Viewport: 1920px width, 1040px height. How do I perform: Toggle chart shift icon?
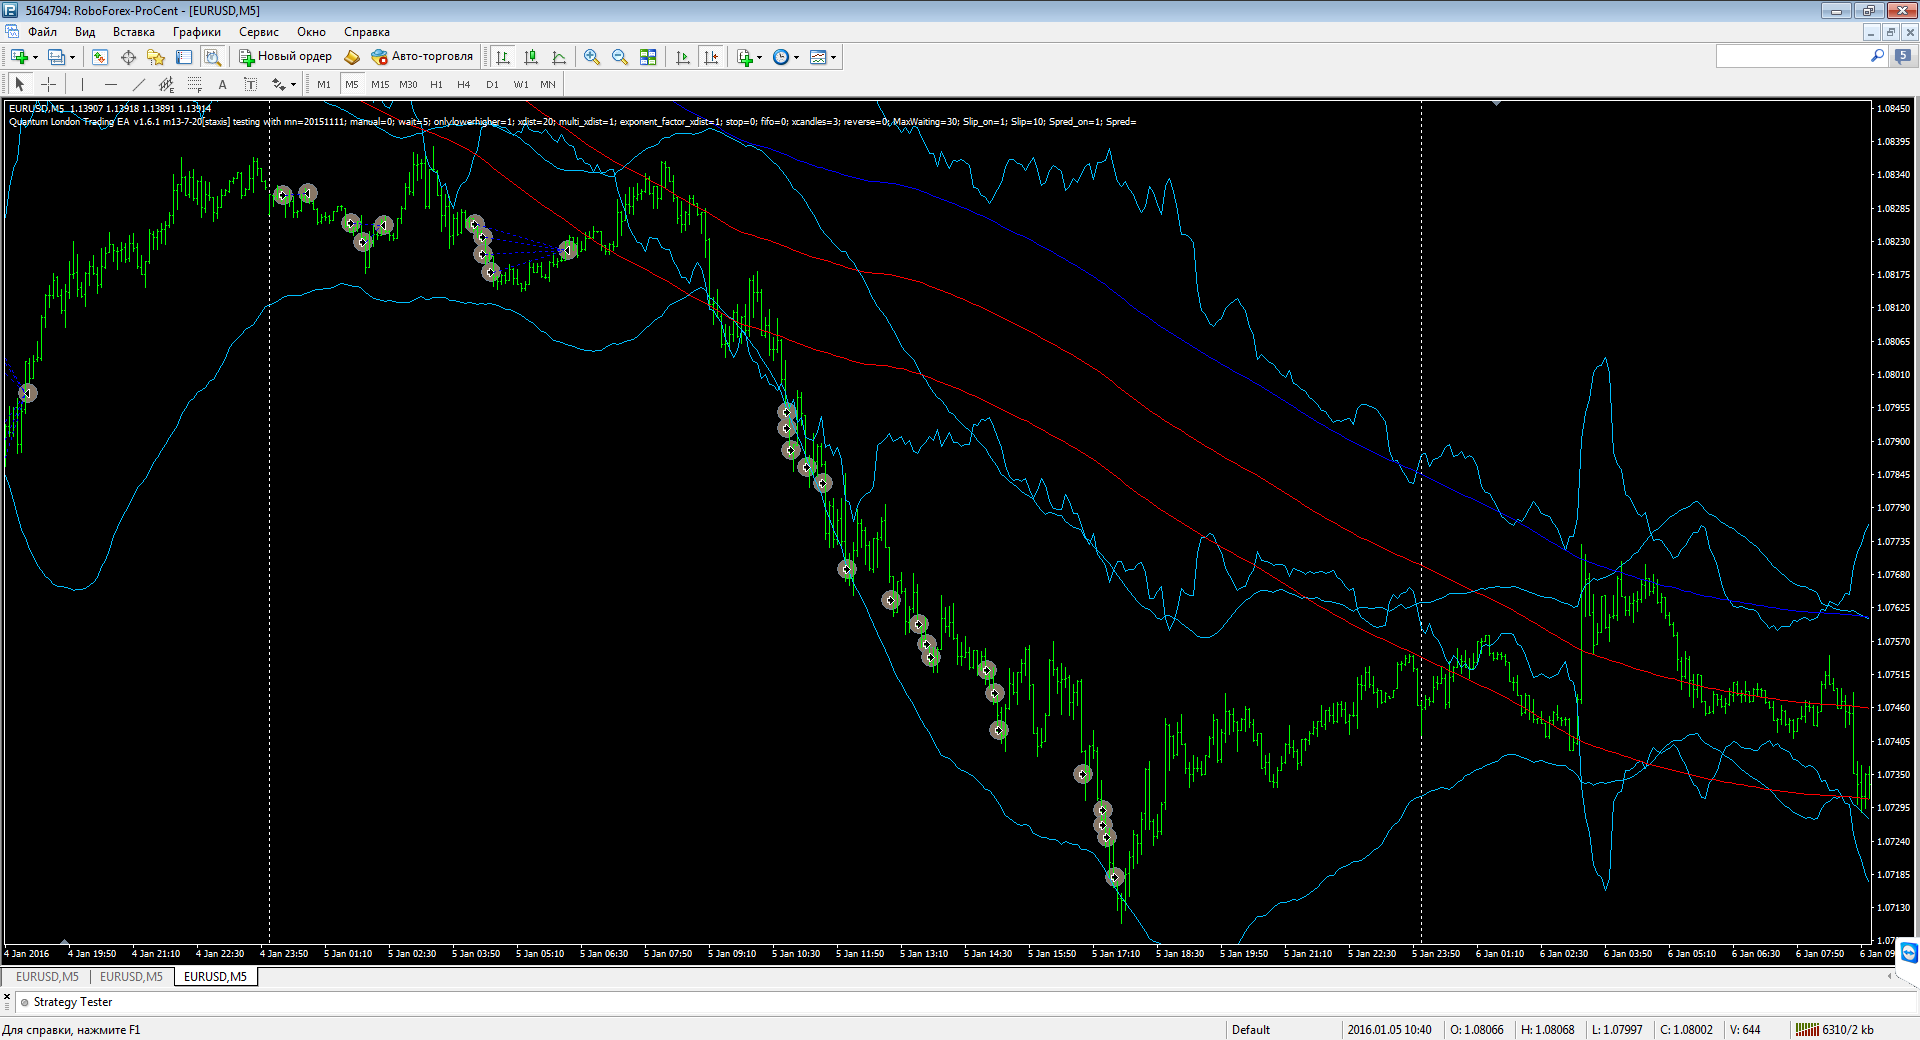(x=711, y=57)
